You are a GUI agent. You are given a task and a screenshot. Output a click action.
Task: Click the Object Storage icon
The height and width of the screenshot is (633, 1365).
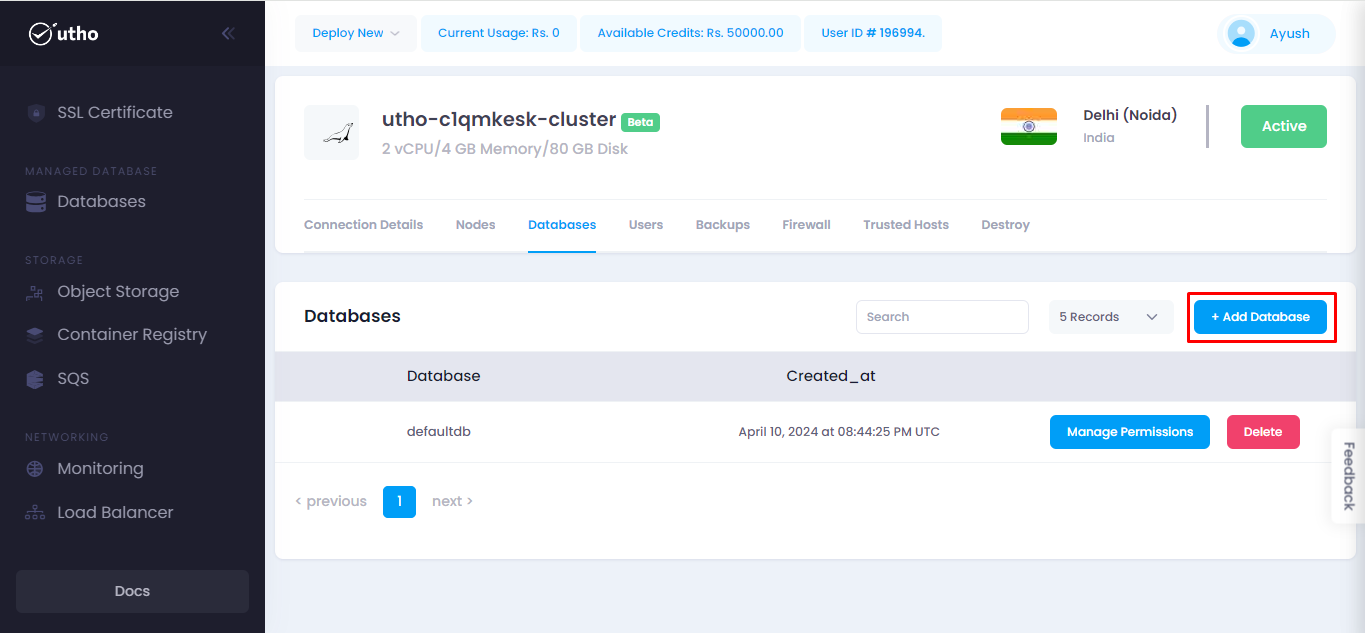(36, 292)
